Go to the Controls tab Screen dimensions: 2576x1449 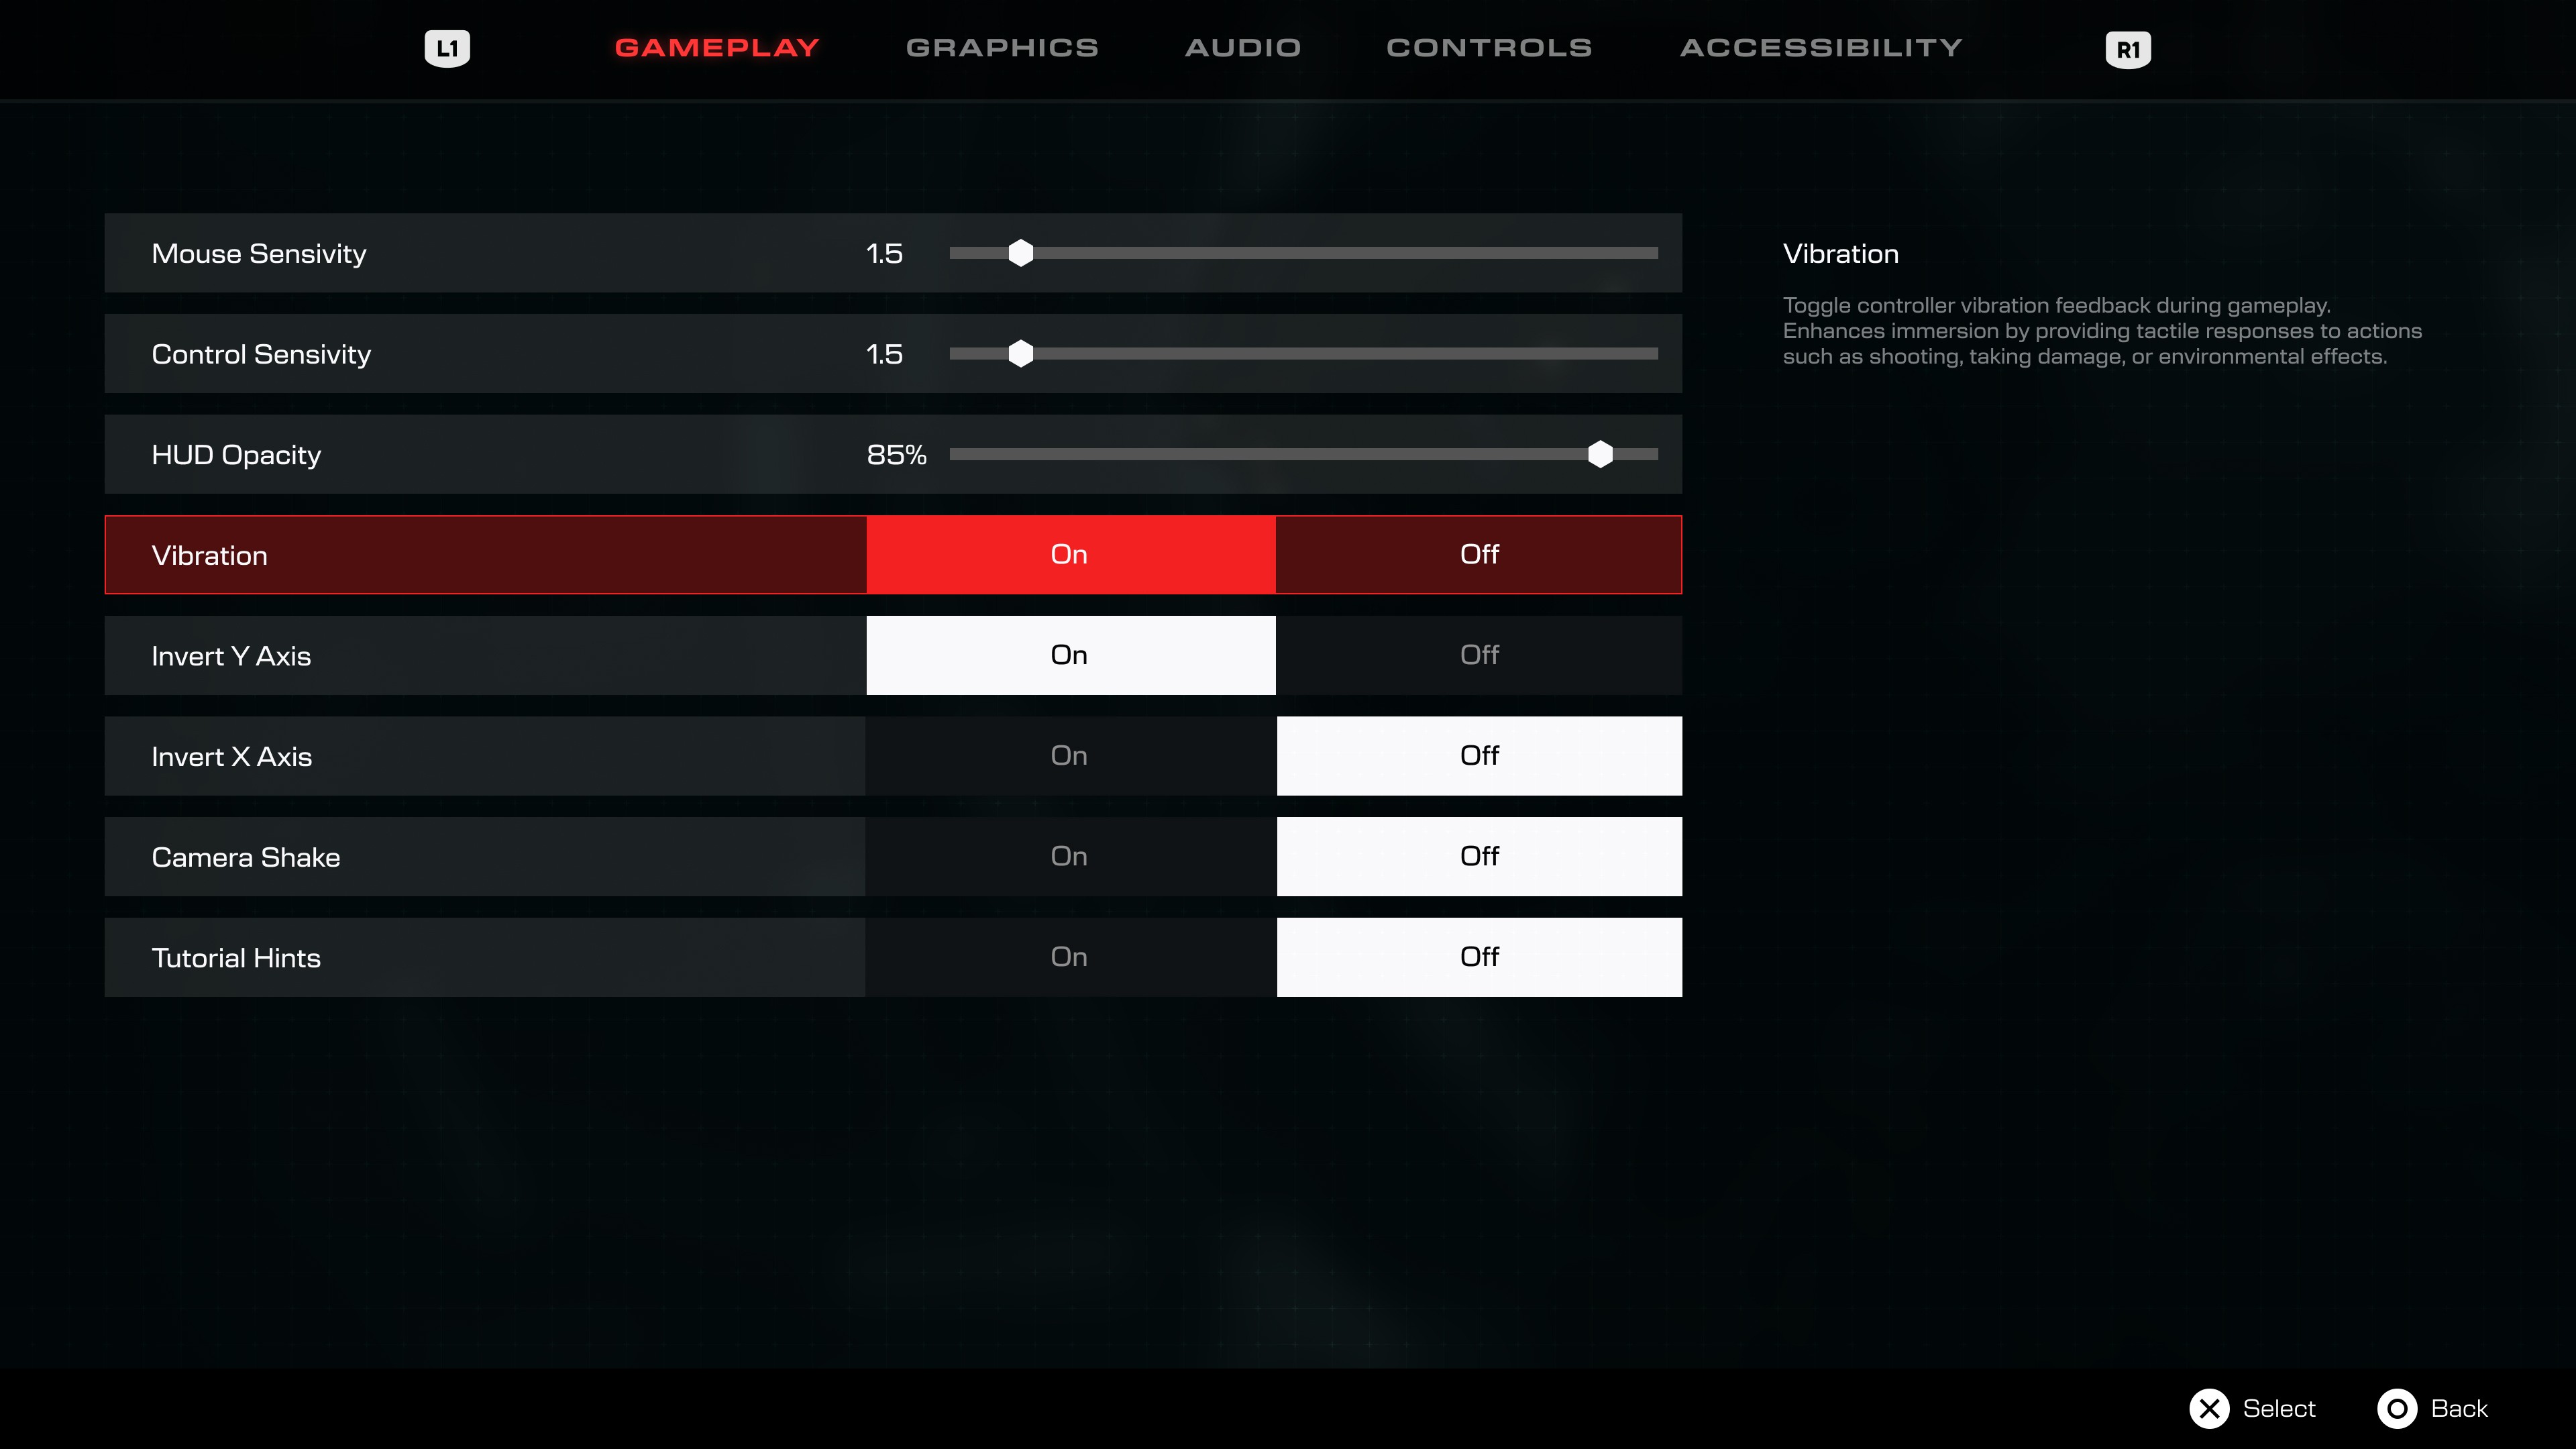(1489, 47)
